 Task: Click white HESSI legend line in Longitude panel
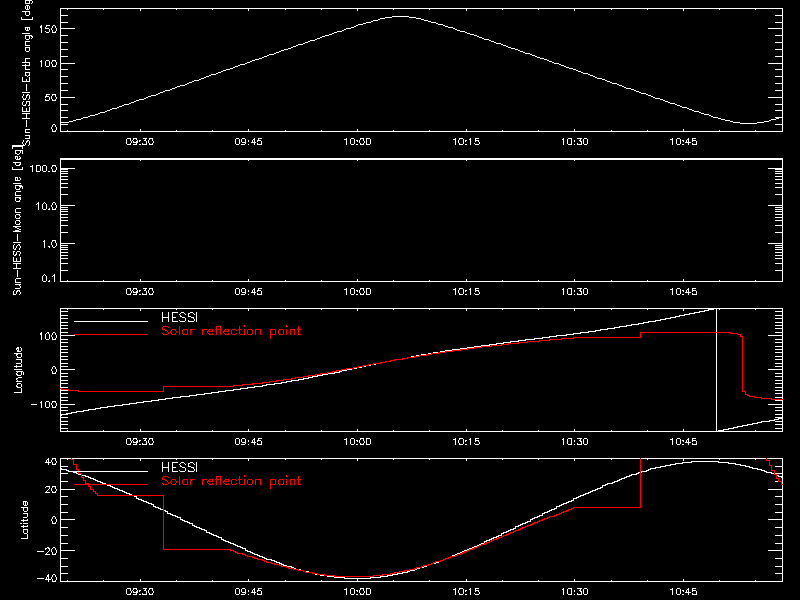(111, 321)
